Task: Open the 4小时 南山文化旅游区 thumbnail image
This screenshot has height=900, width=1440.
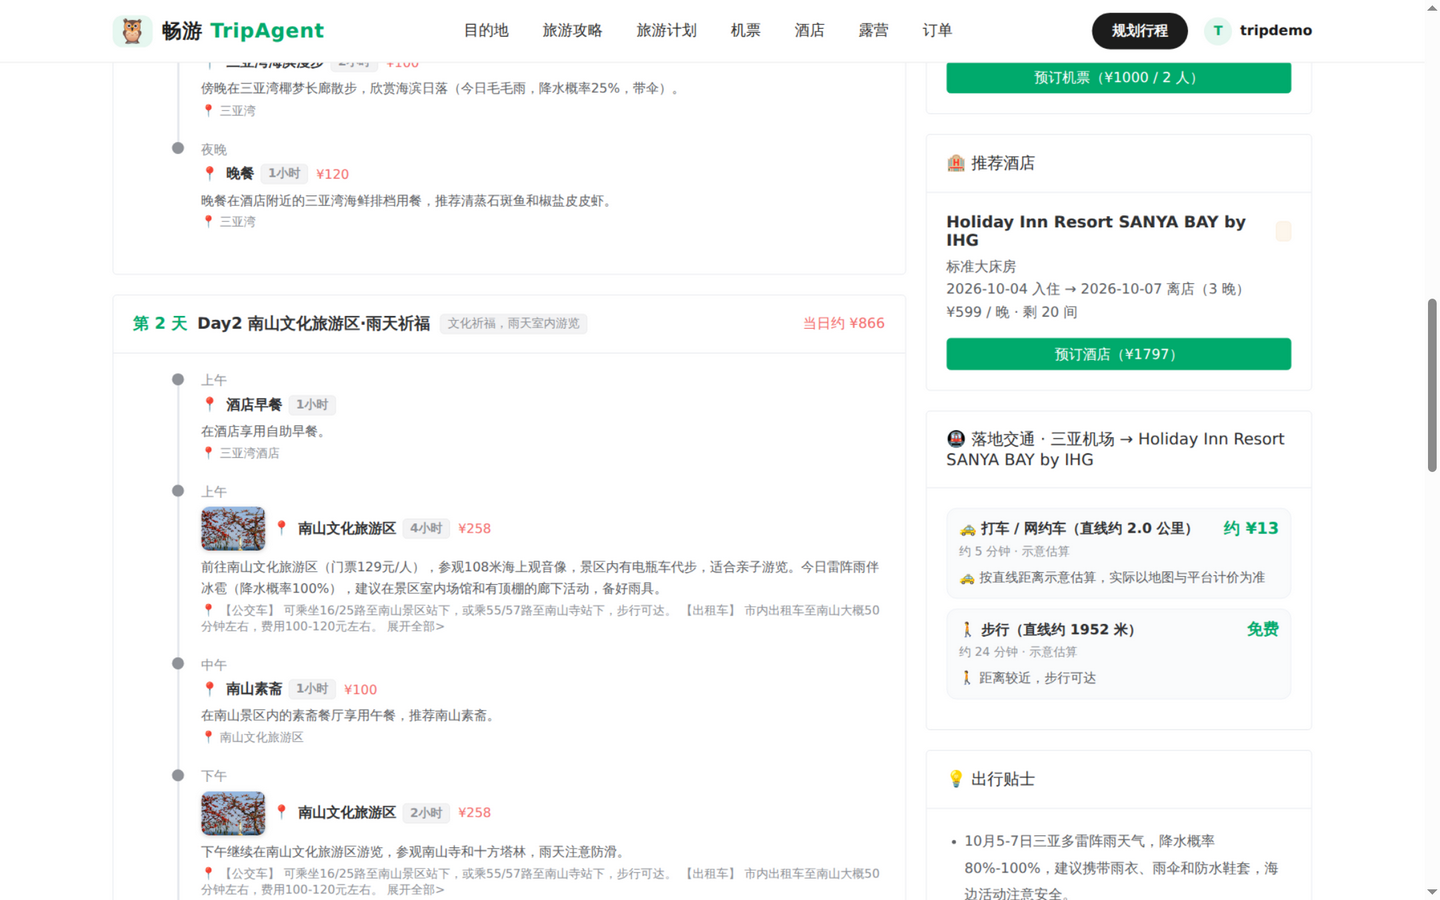Action: [233, 529]
